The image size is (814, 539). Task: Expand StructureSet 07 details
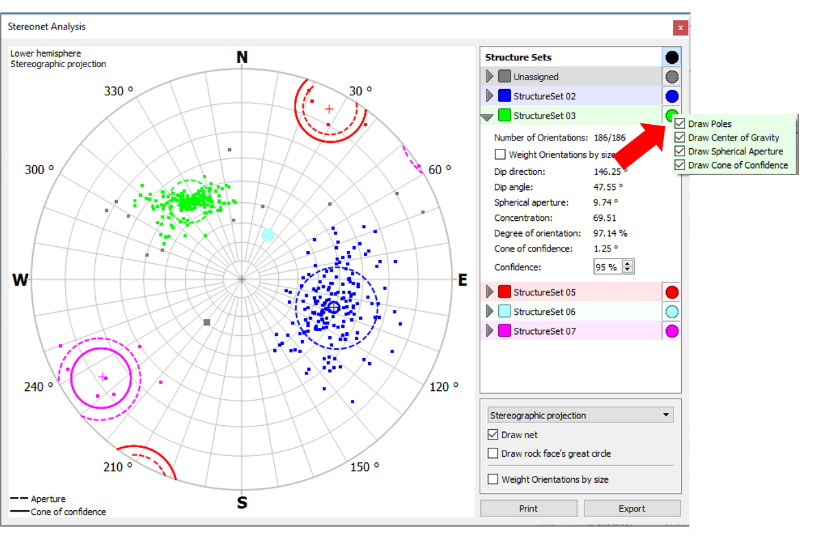pyautogui.click(x=489, y=331)
